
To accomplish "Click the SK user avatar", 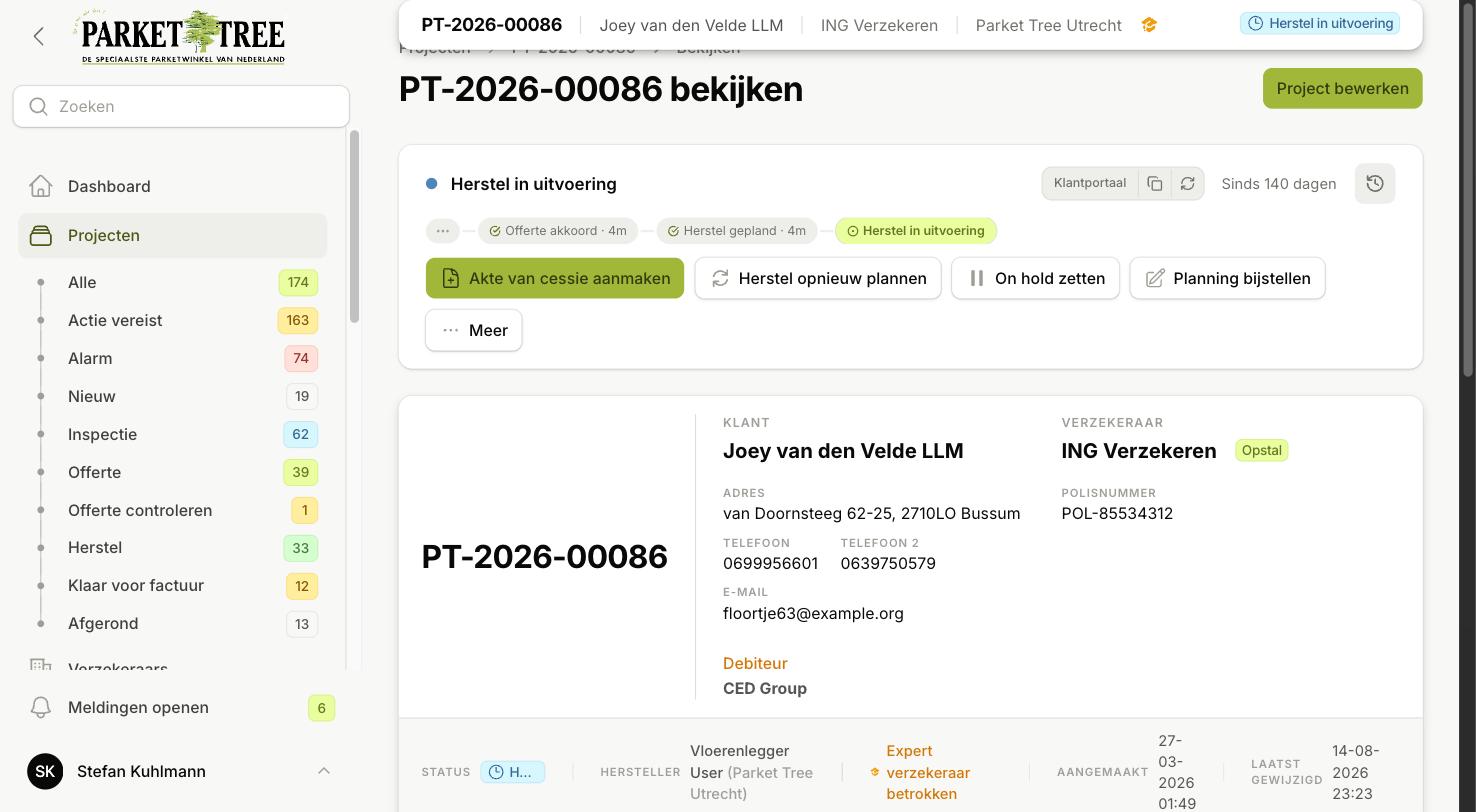I will (x=45, y=771).
